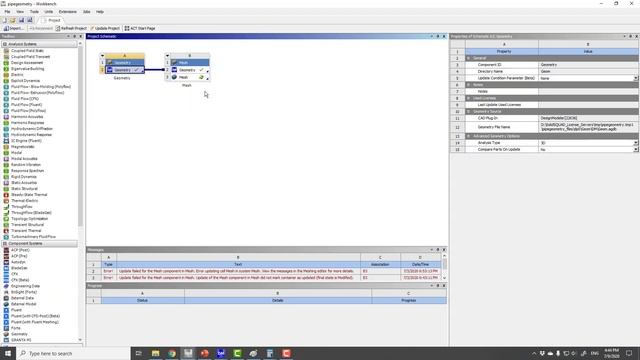640x360 pixels.
Task: Open the File menu
Action: pos(7,12)
